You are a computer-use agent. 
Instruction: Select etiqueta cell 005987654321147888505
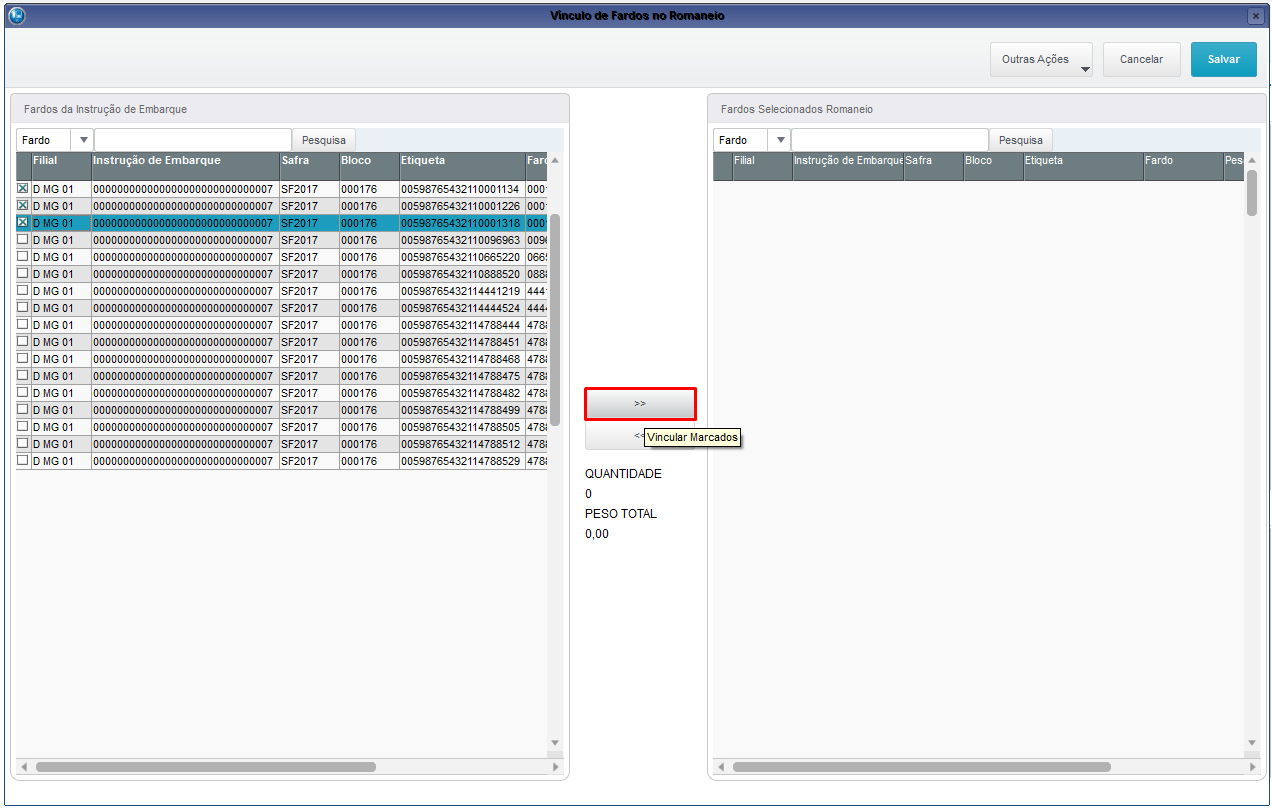(x=462, y=427)
